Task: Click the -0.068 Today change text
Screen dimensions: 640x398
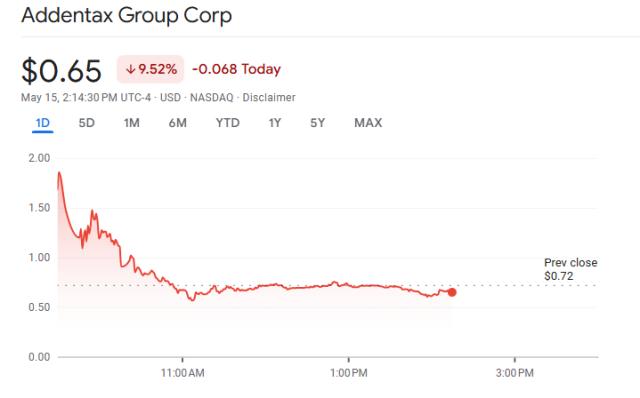Action: click(x=236, y=69)
